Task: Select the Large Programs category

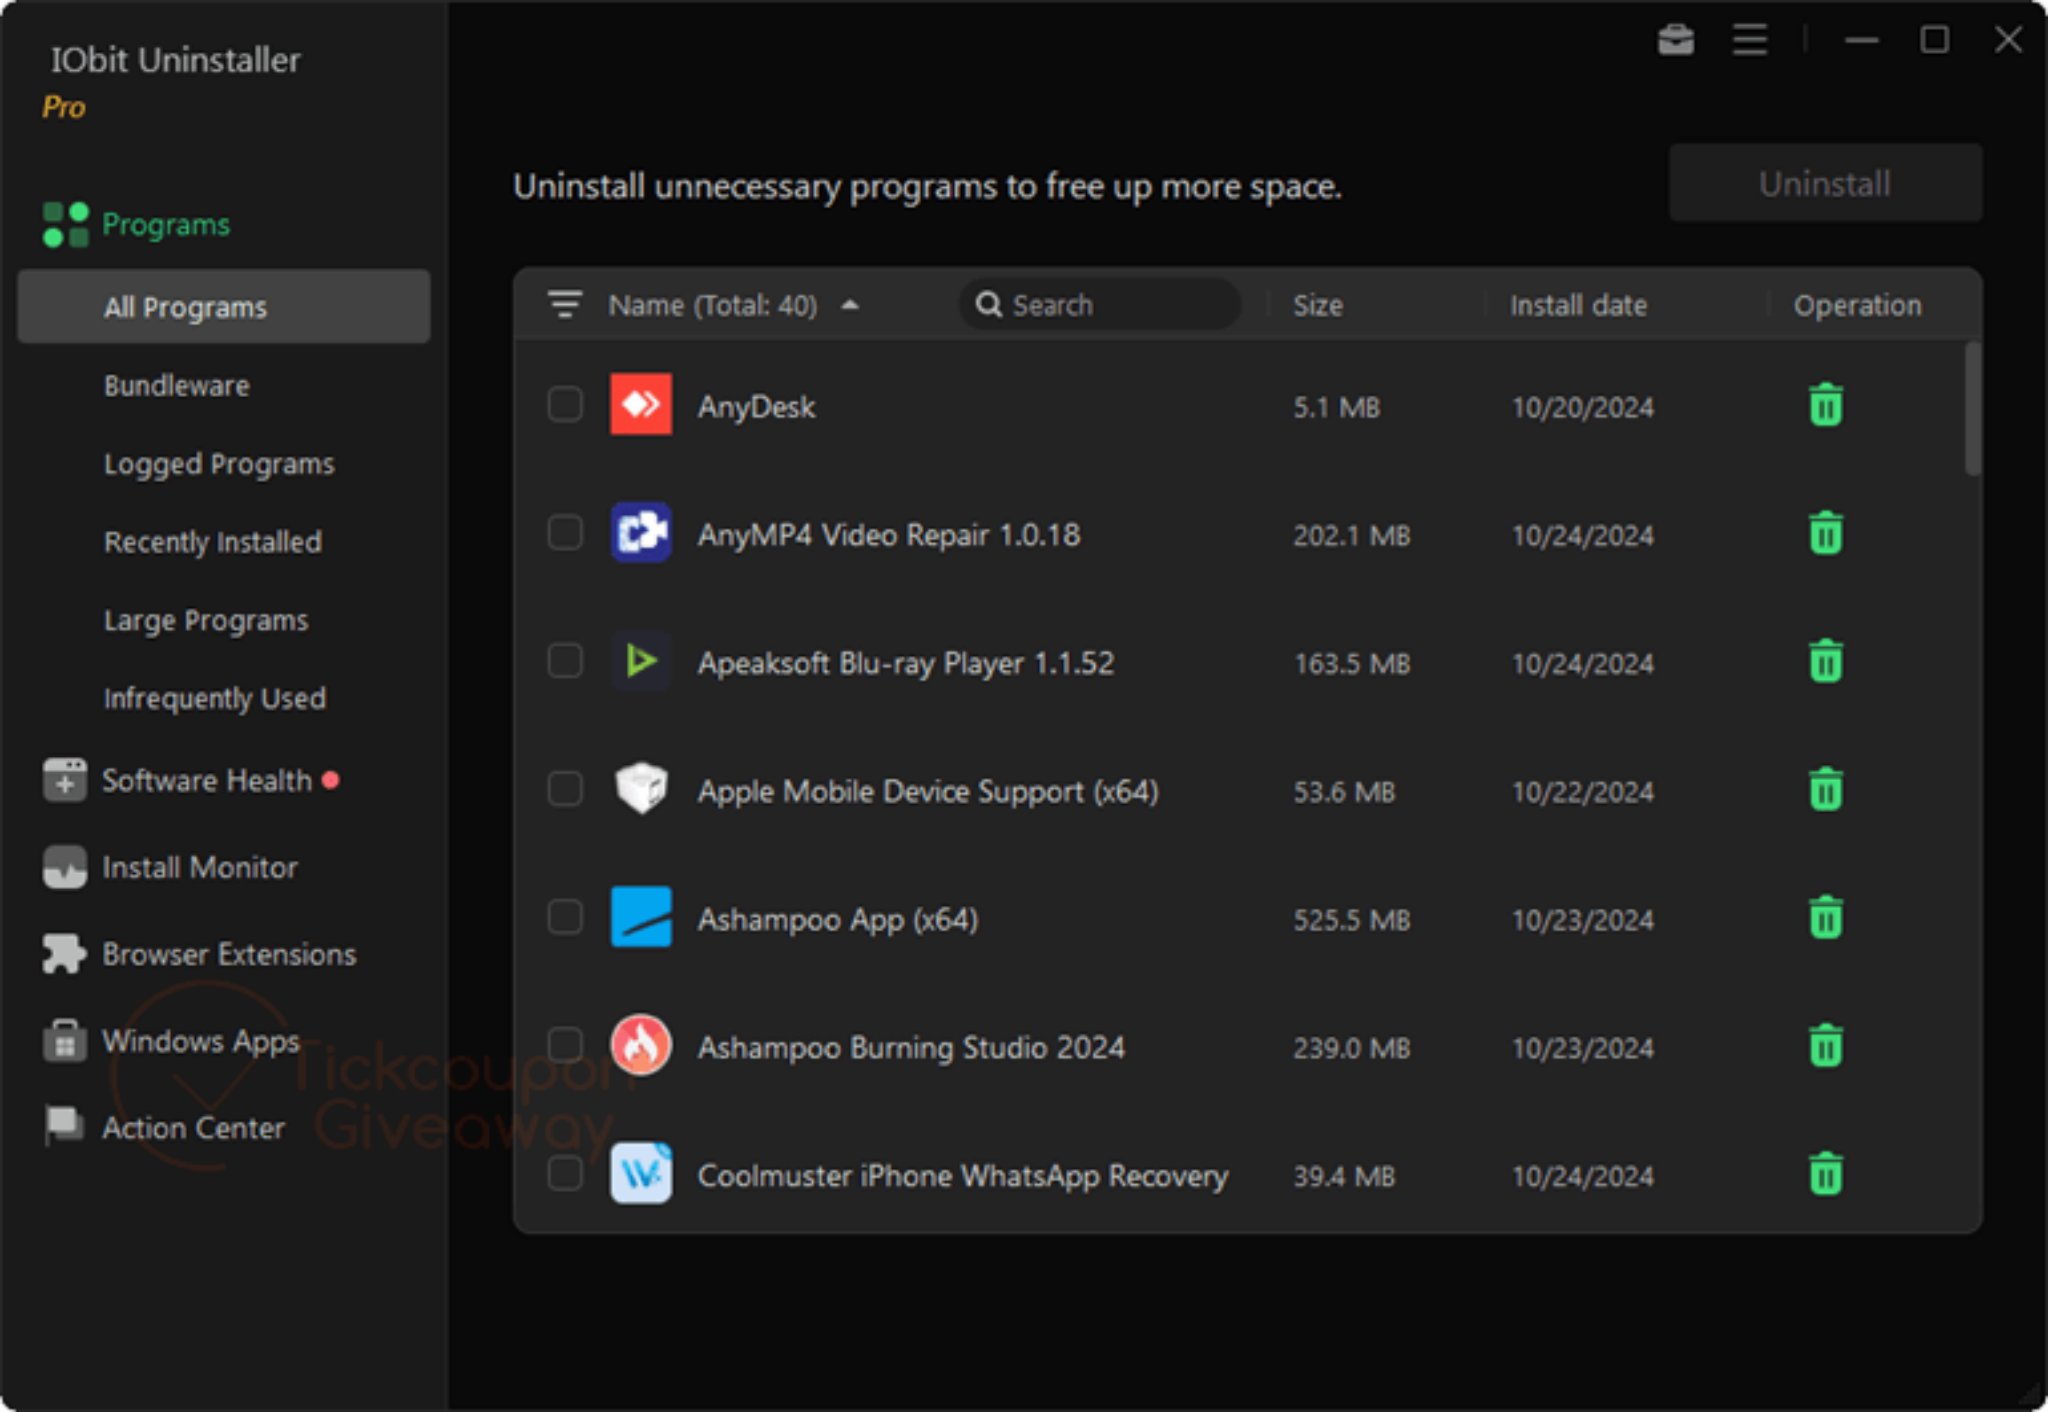Action: click(205, 620)
